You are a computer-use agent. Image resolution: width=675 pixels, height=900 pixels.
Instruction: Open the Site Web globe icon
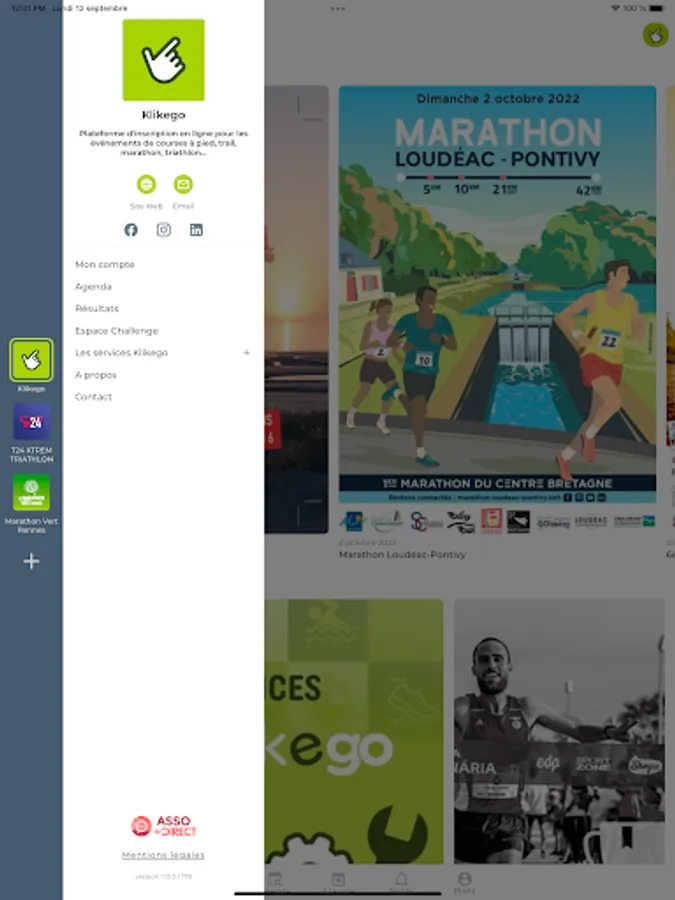click(146, 184)
